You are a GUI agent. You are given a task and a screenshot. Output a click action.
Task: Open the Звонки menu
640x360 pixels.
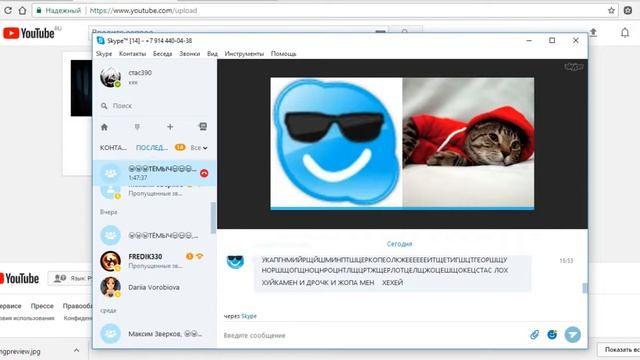pyautogui.click(x=189, y=53)
